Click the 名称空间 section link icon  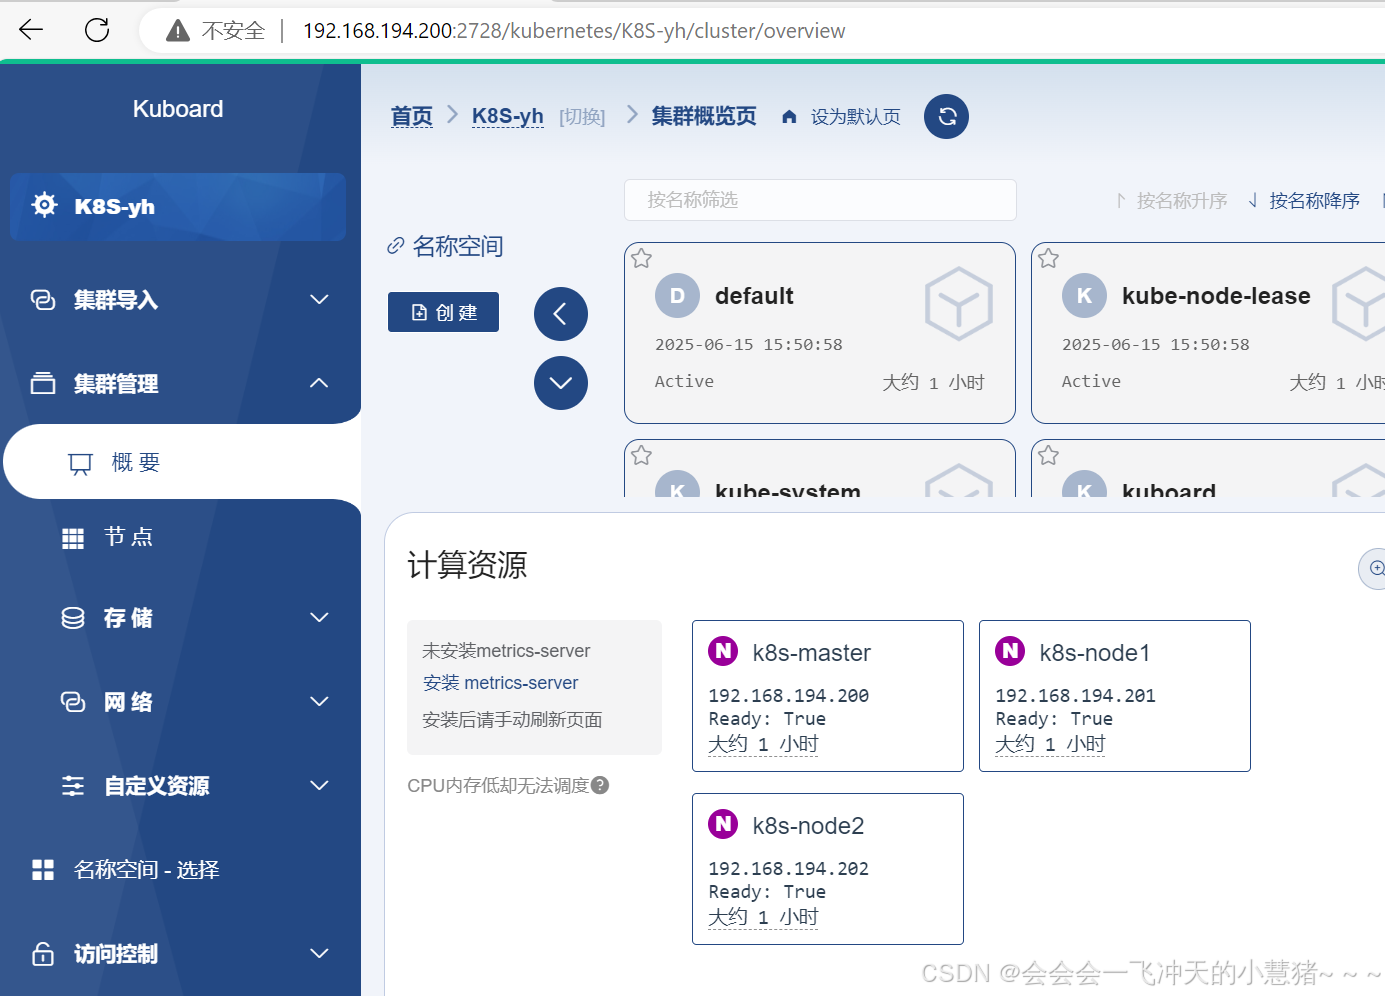point(396,246)
